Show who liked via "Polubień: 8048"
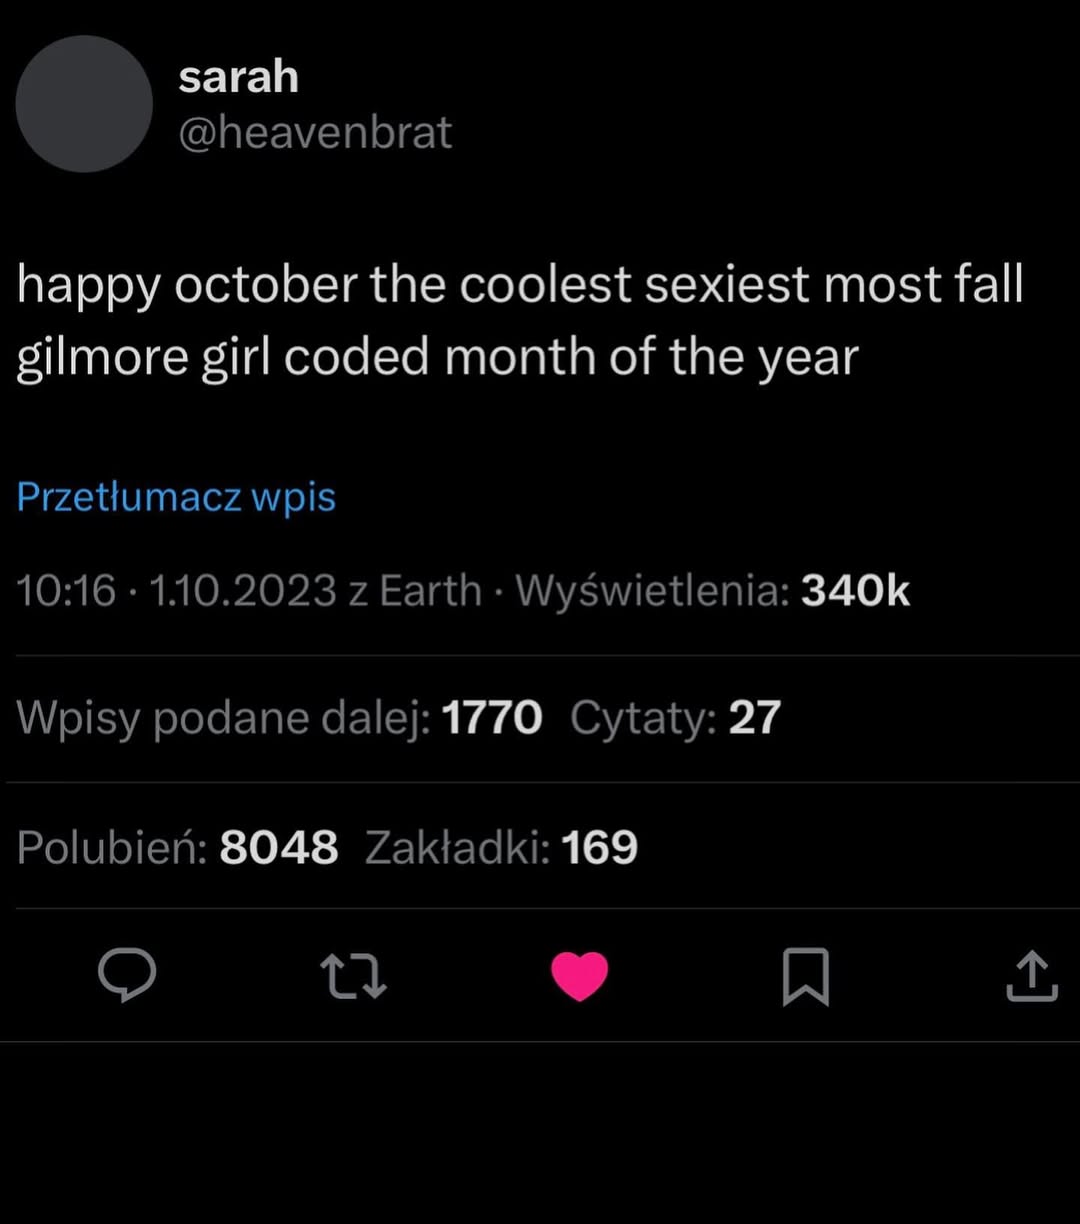The width and height of the screenshot is (1080, 1224). coord(177,847)
